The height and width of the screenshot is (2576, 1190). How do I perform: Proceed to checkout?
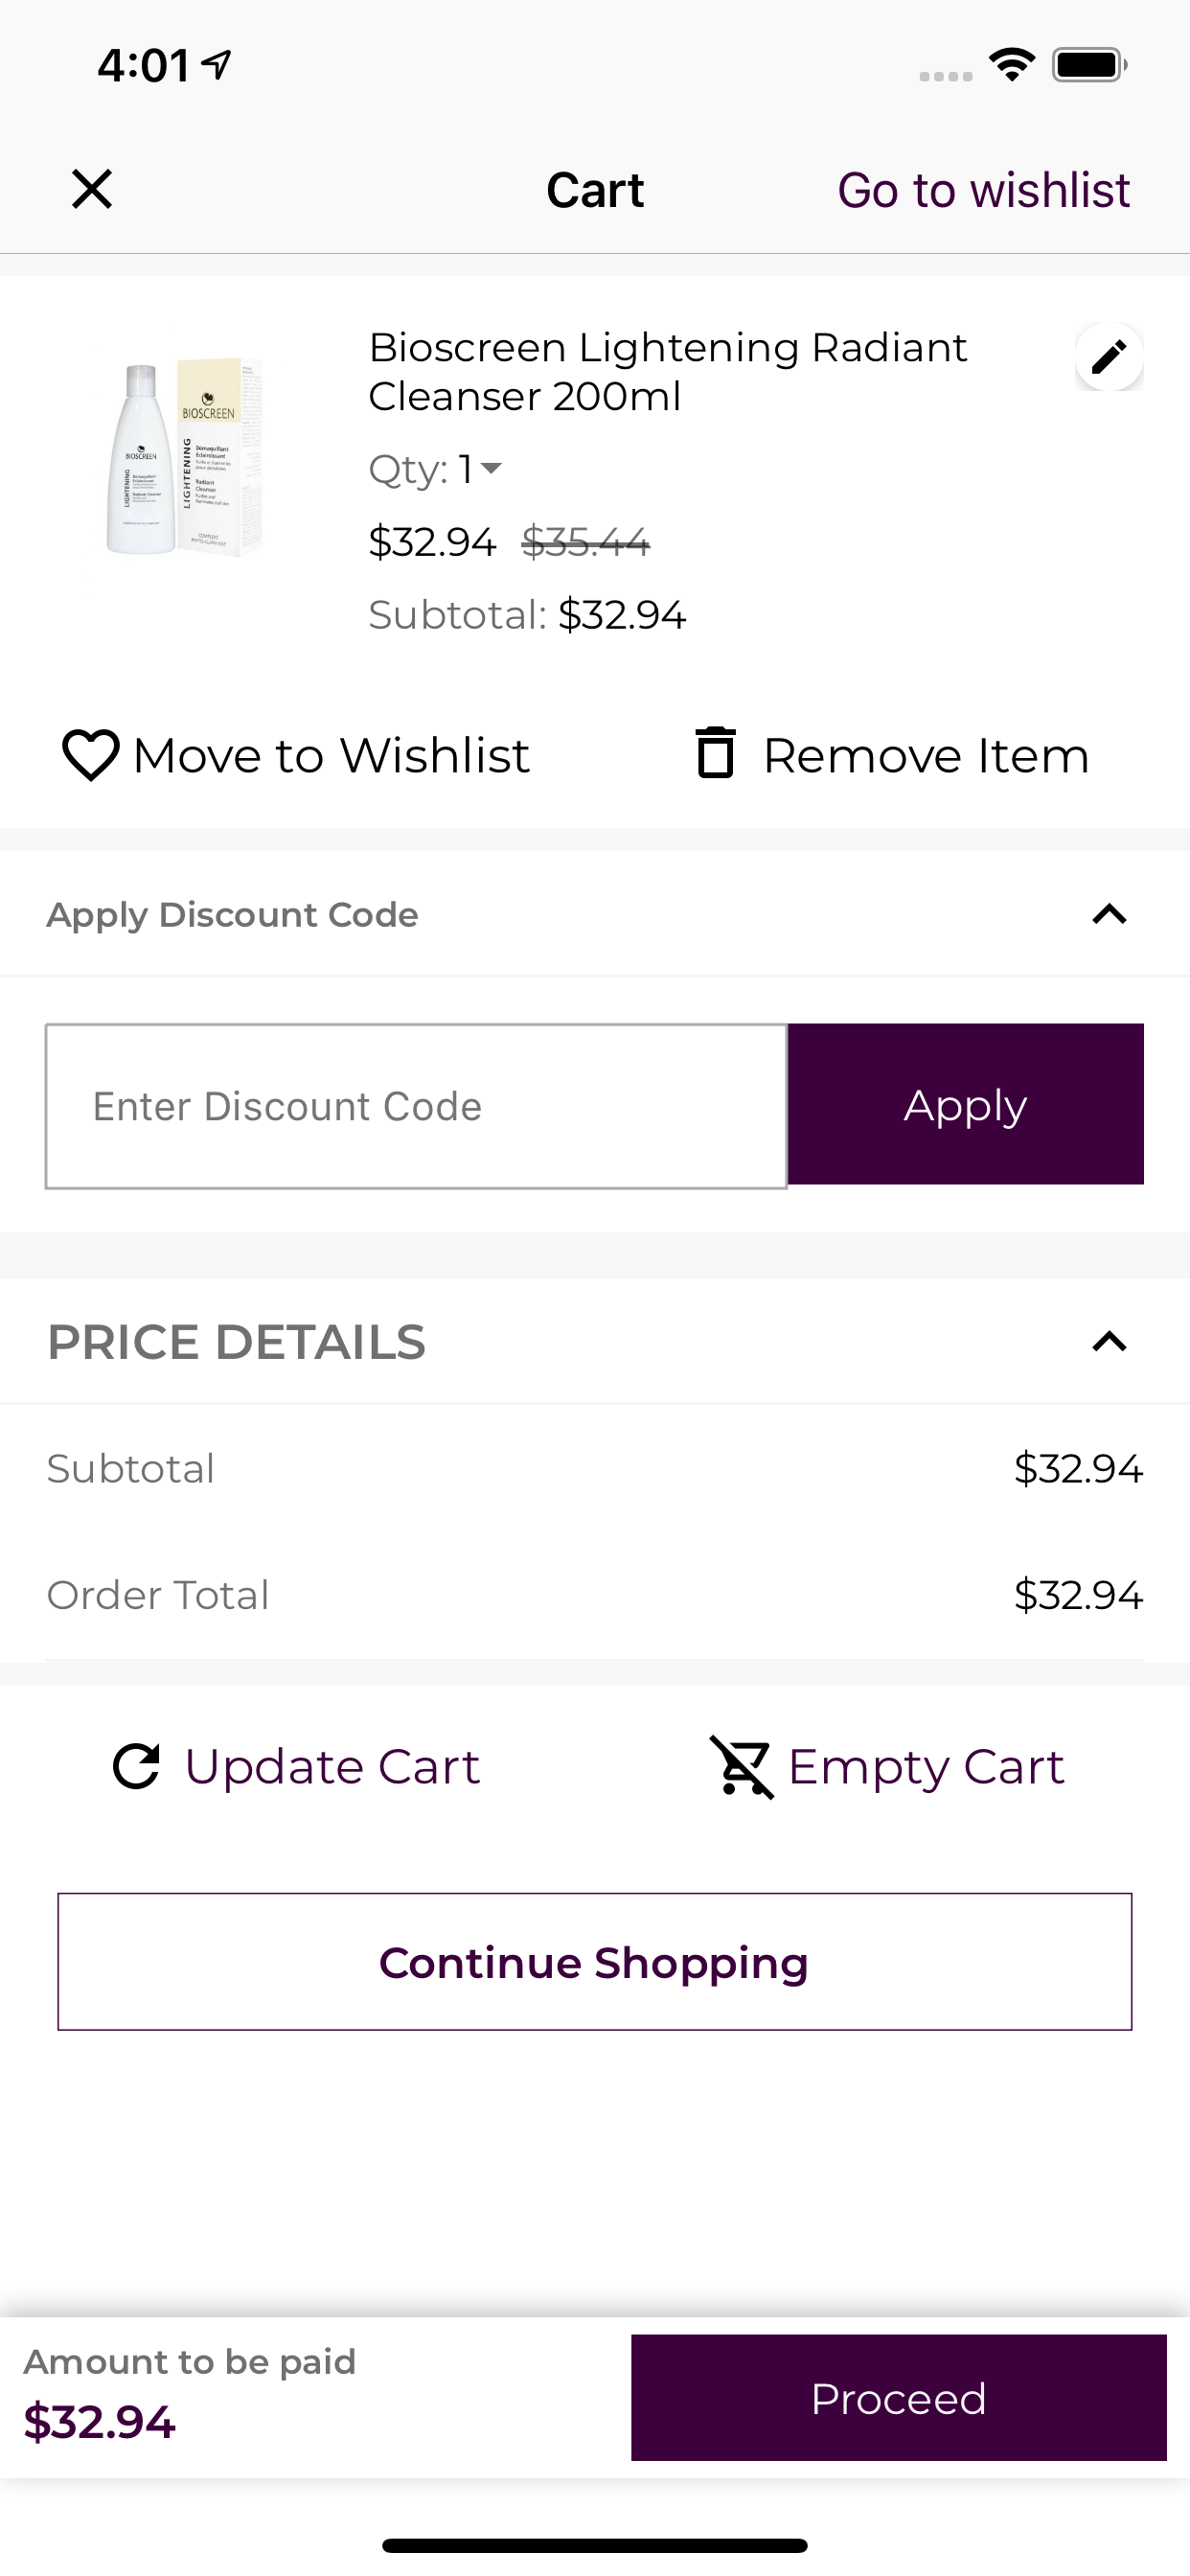899,2398
